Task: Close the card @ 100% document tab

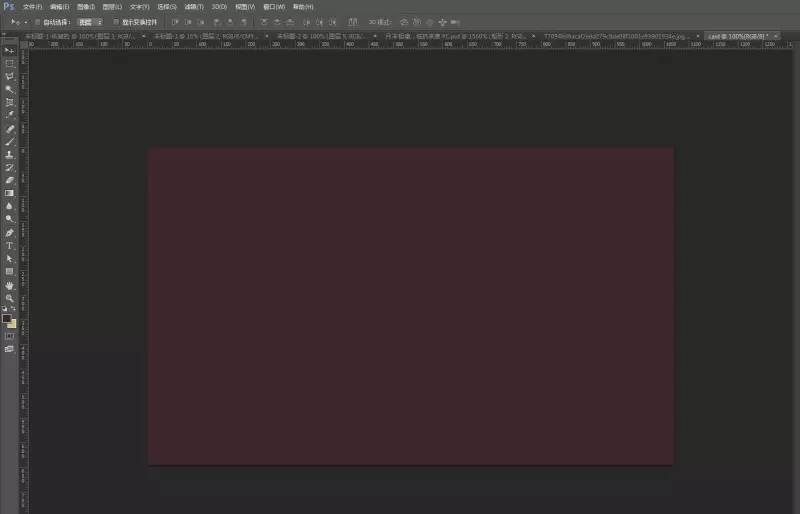Action: click(x=776, y=36)
